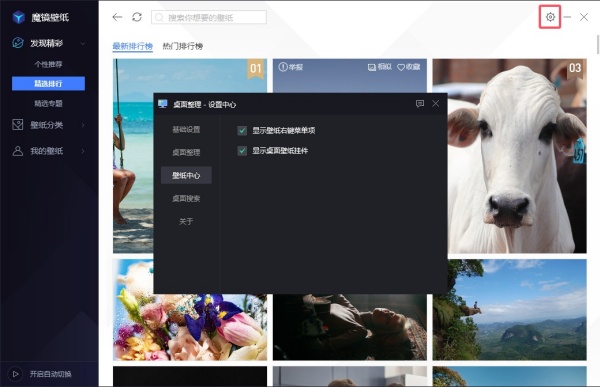The width and height of the screenshot is (600, 387).
Task: Toggle 显示壁纸右键菜单项 checkbox
Action: coord(242,131)
